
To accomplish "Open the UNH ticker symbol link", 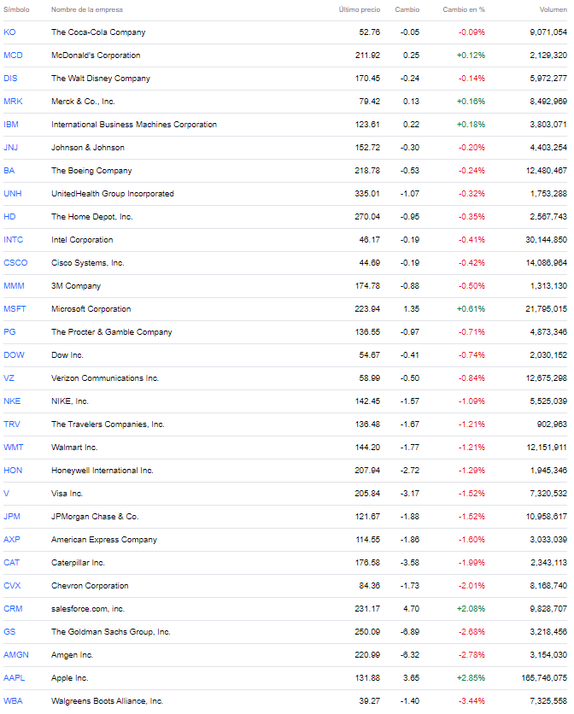I will click(x=12, y=194).
